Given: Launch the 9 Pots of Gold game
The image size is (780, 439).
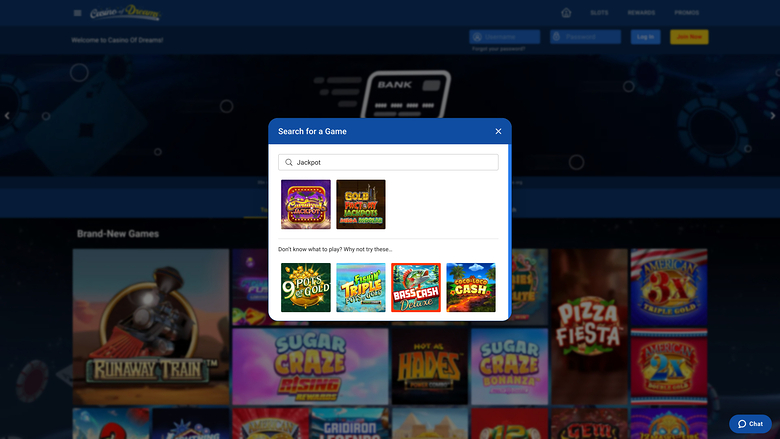Looking at the screenshot, I should click(306, 288).
